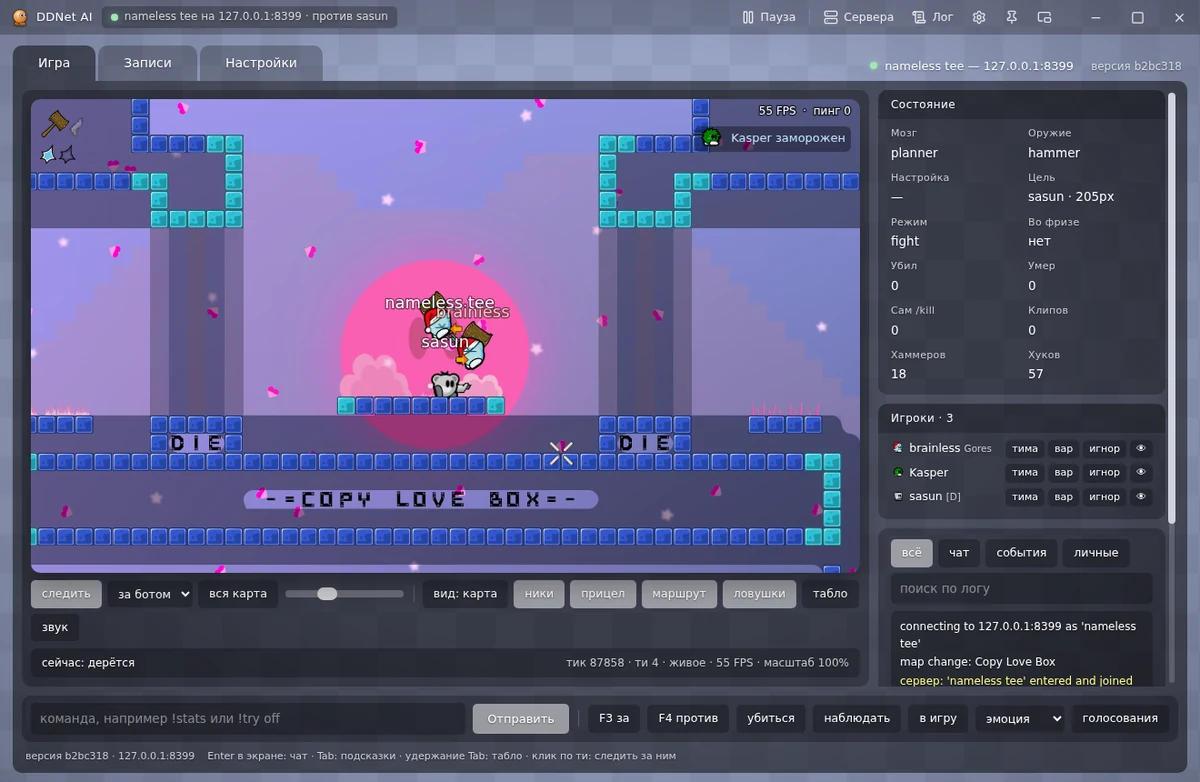Click sasun's avatar icon in players list
This screenshot has width=1200, height=782.
pyautogui.click(x=898, y=496)
